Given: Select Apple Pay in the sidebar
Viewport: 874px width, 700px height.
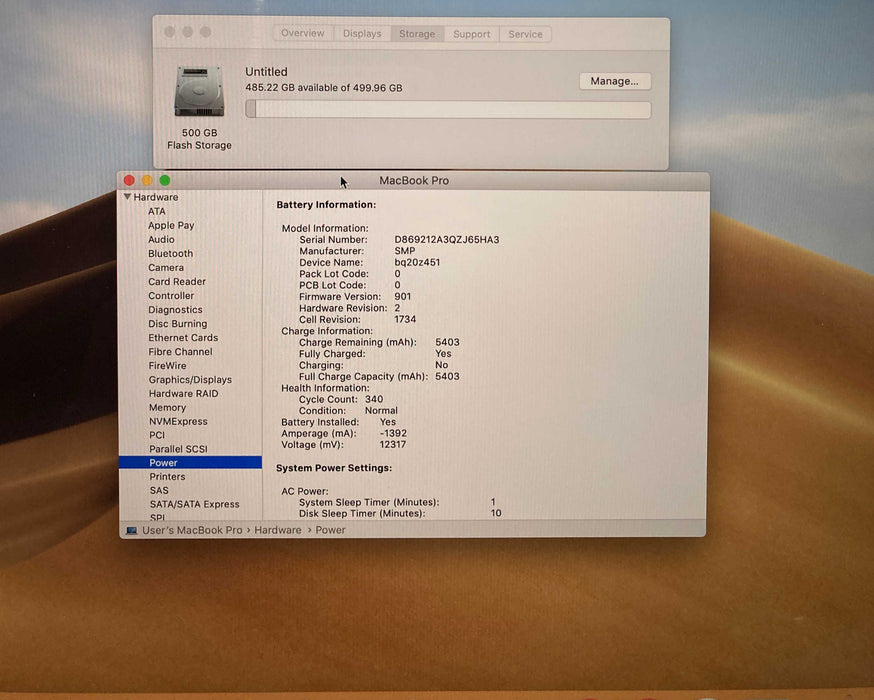Looking at the screenshot, I should (171, 225).
